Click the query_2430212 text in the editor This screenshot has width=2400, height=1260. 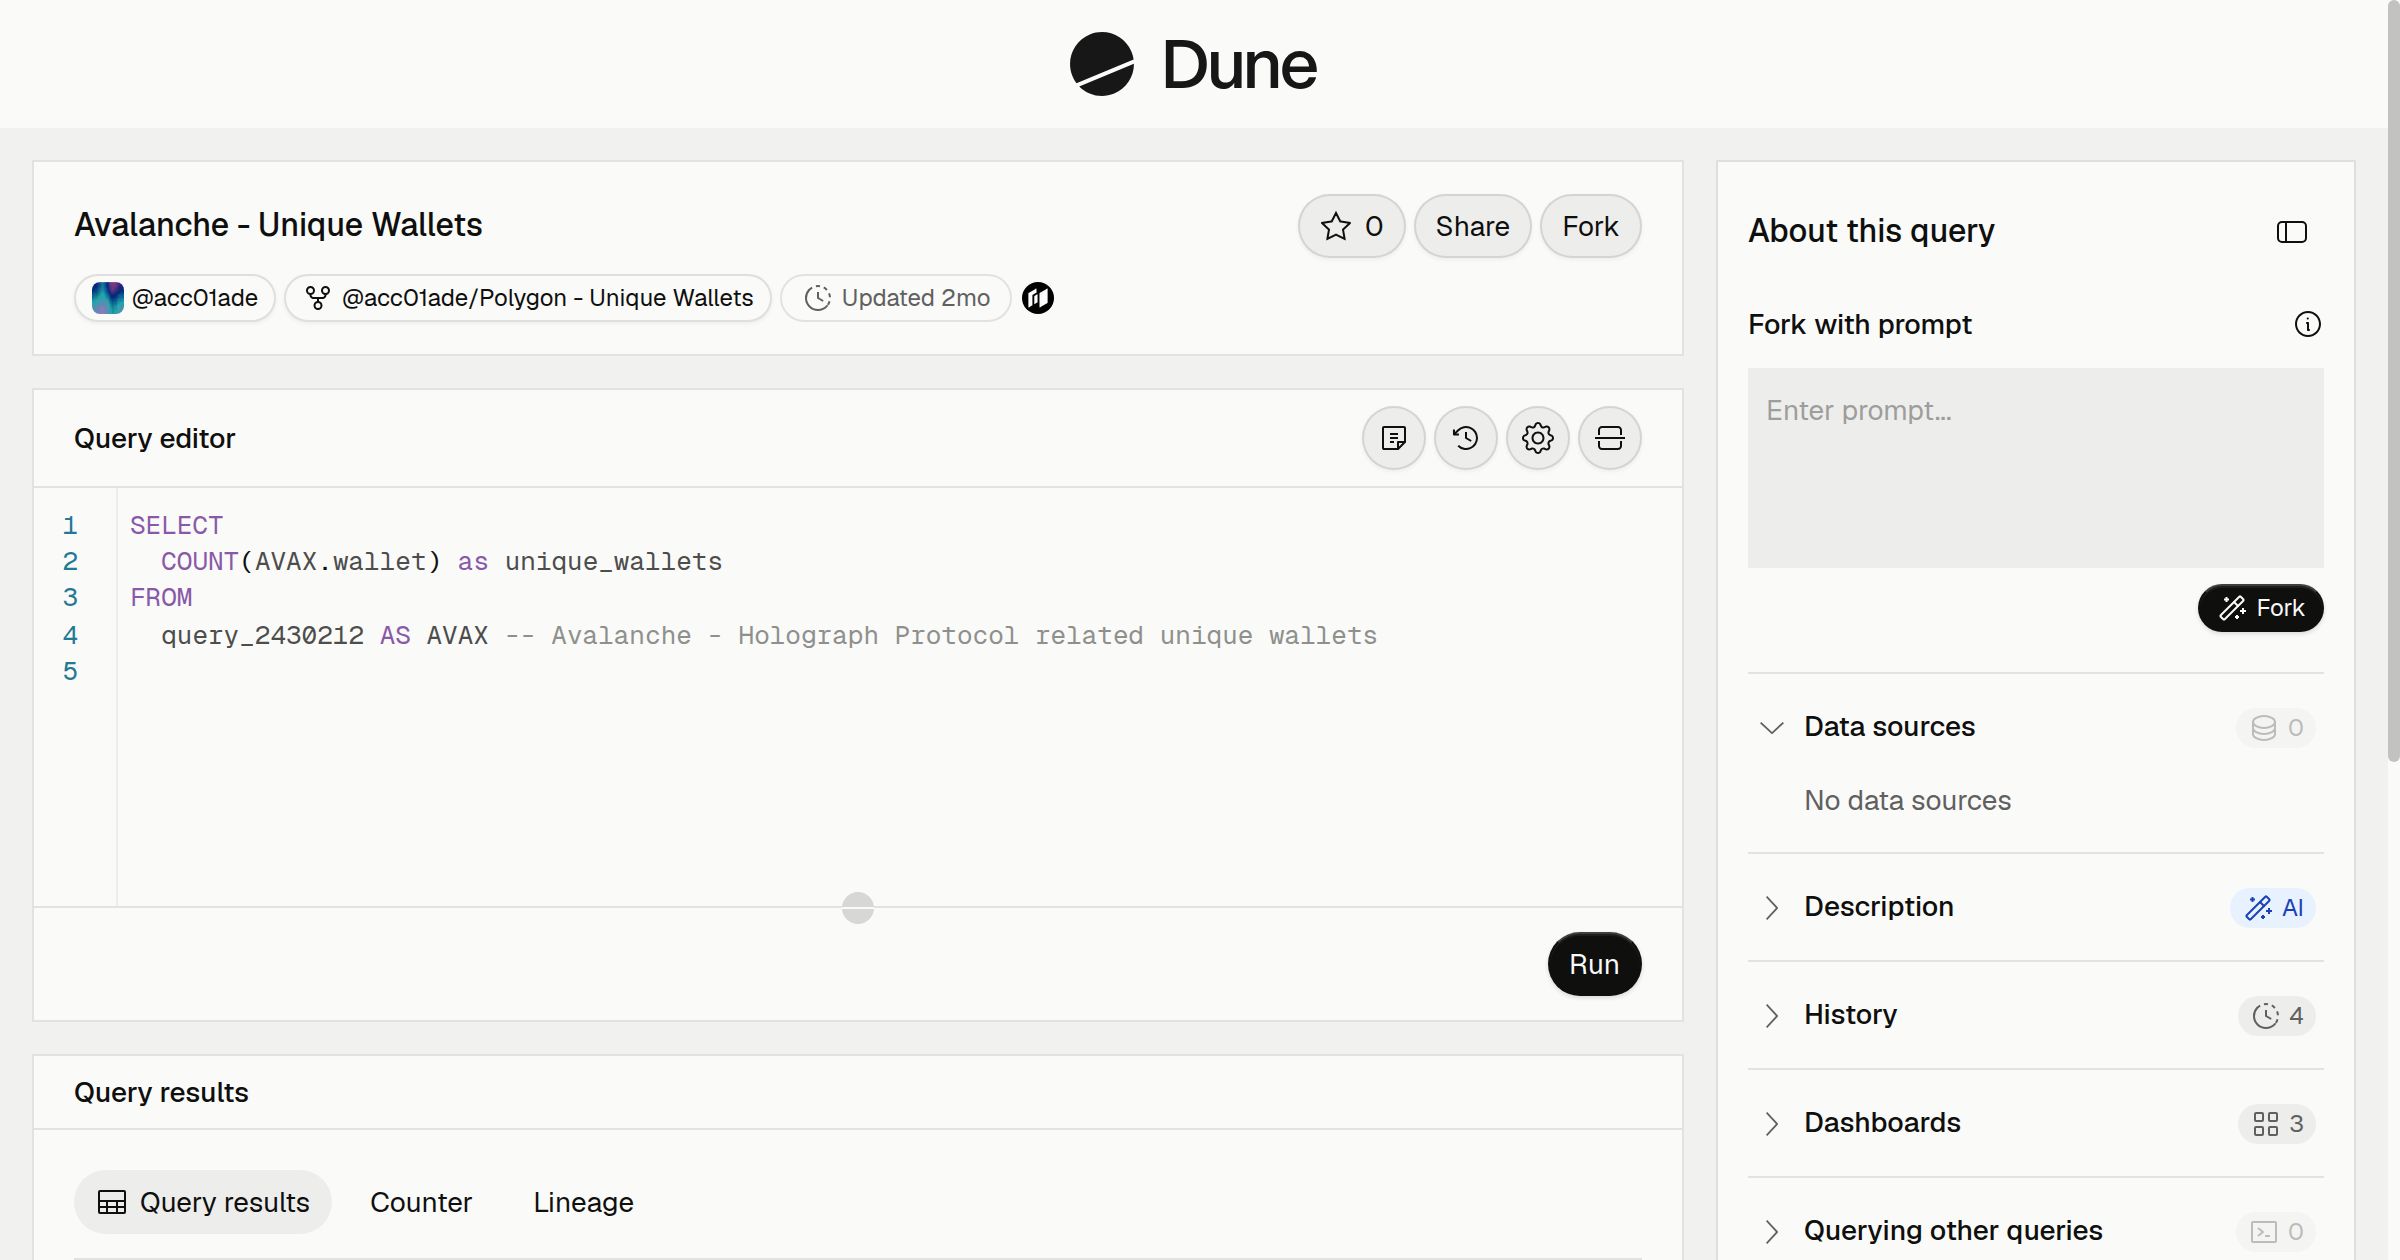[262, 635]
